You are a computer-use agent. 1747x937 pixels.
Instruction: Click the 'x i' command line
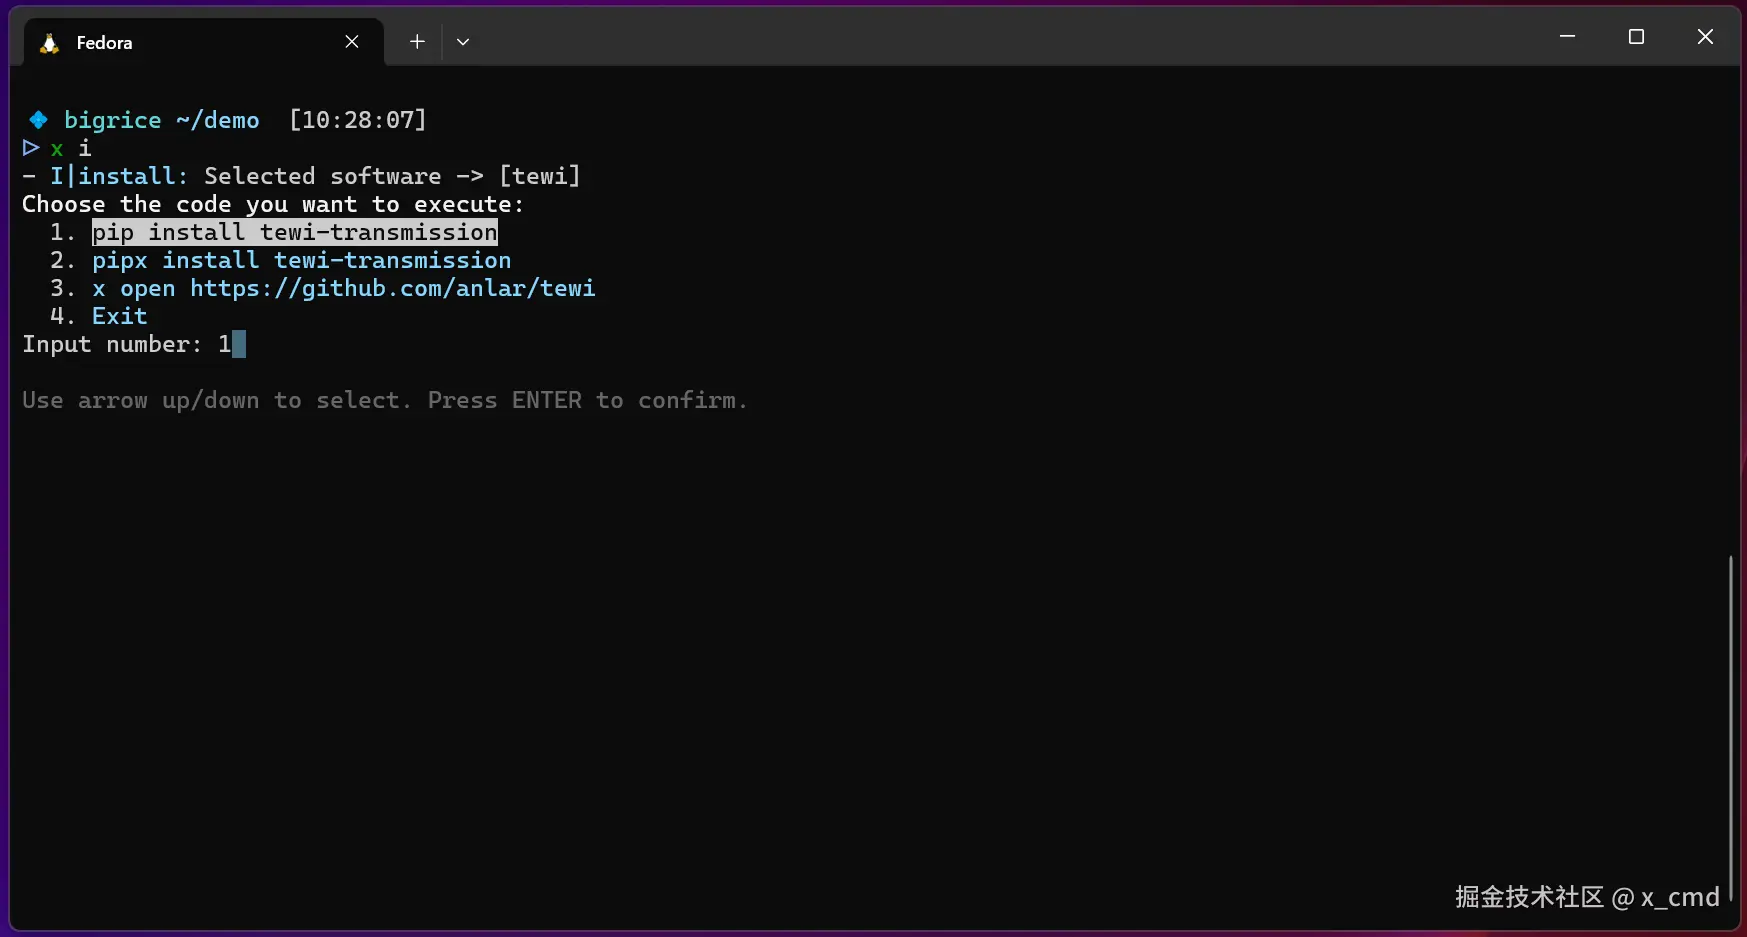click(71, 148)
